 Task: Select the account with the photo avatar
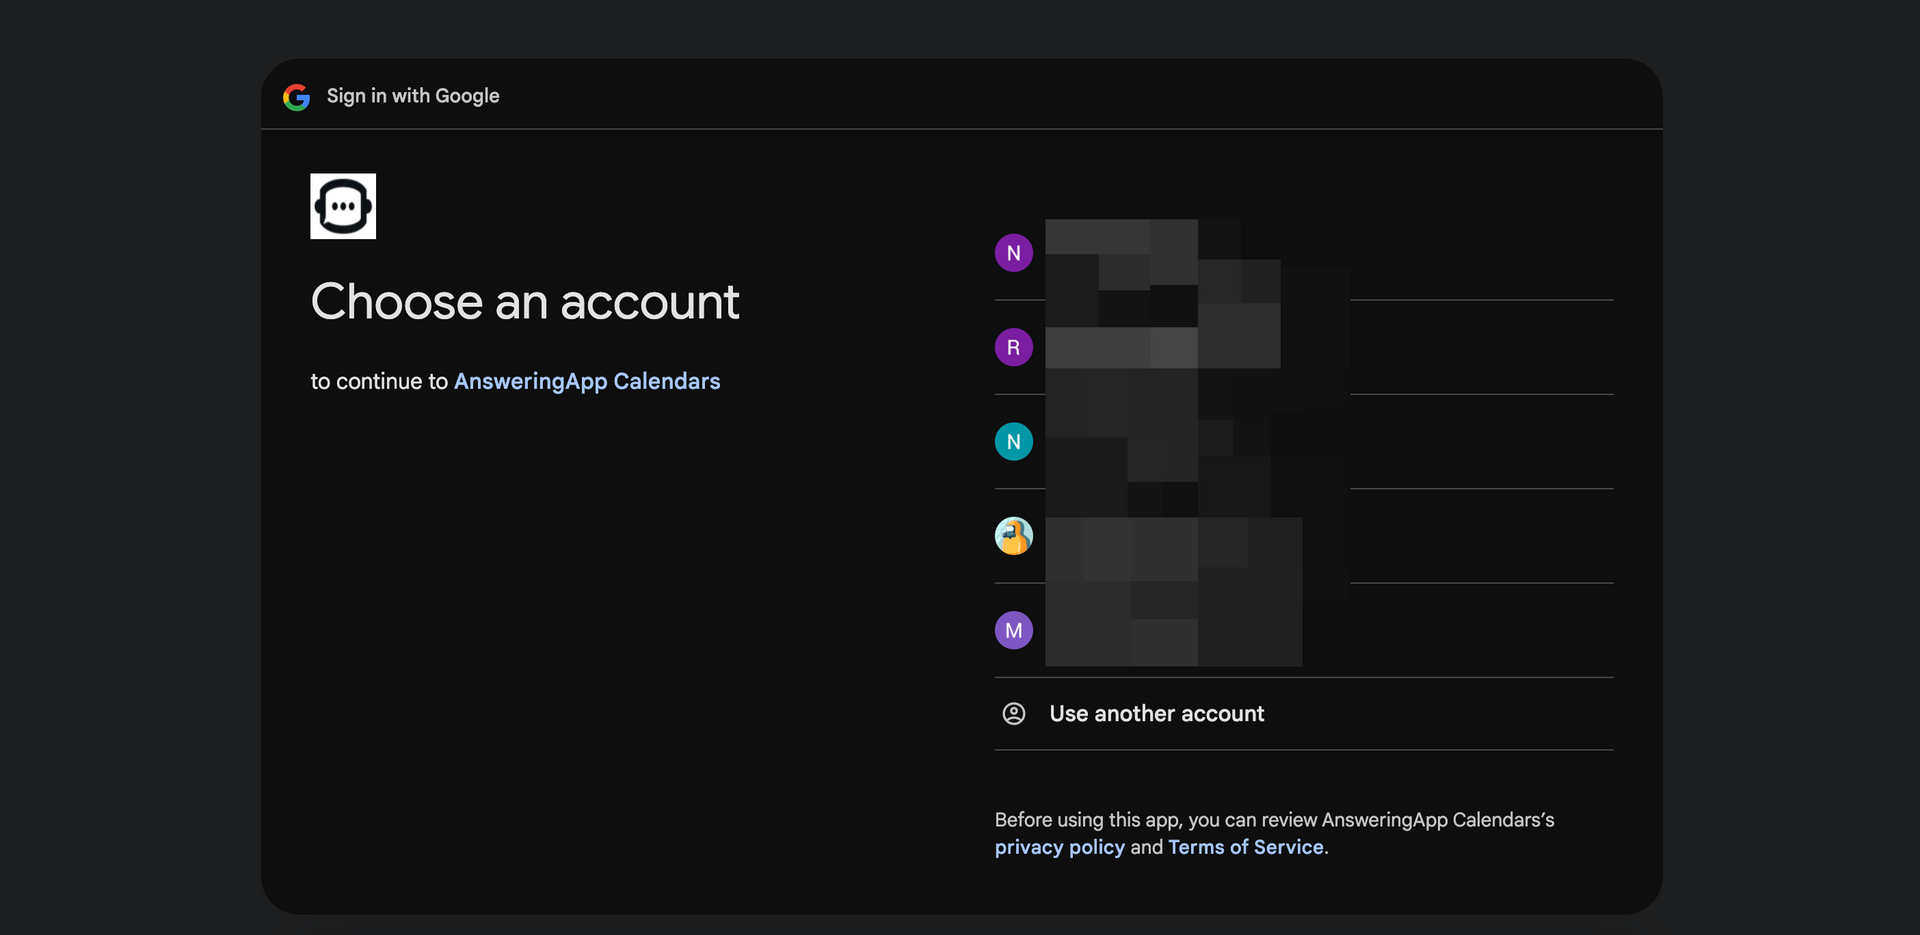pos(1303,536)
